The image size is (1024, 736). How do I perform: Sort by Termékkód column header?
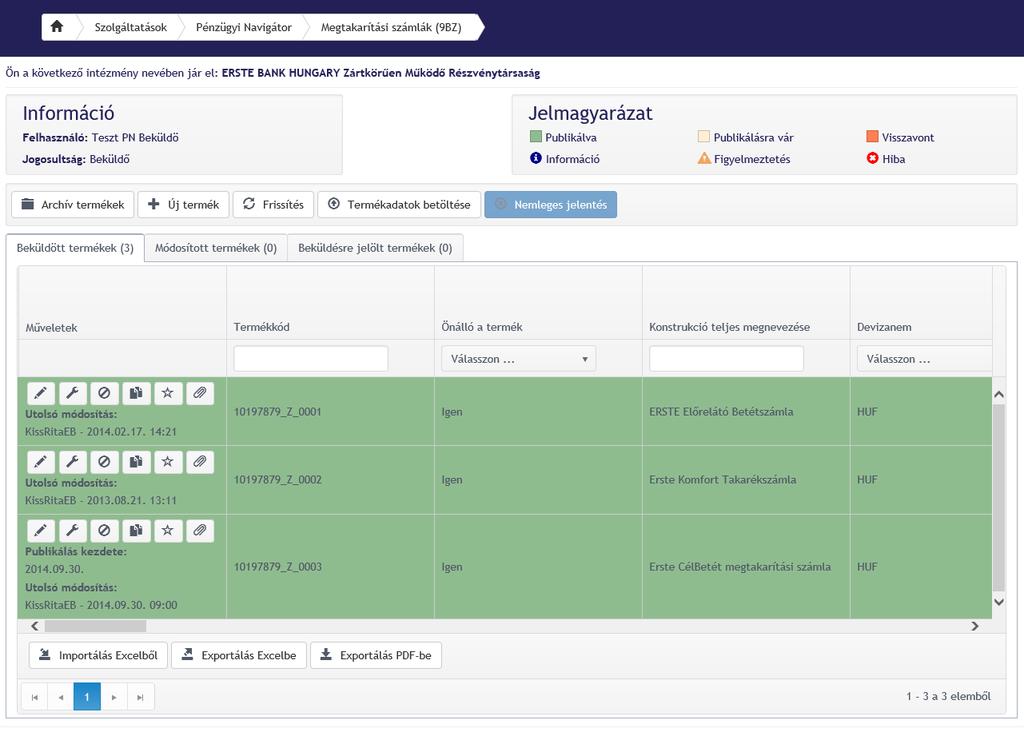[x=262, y=327]
